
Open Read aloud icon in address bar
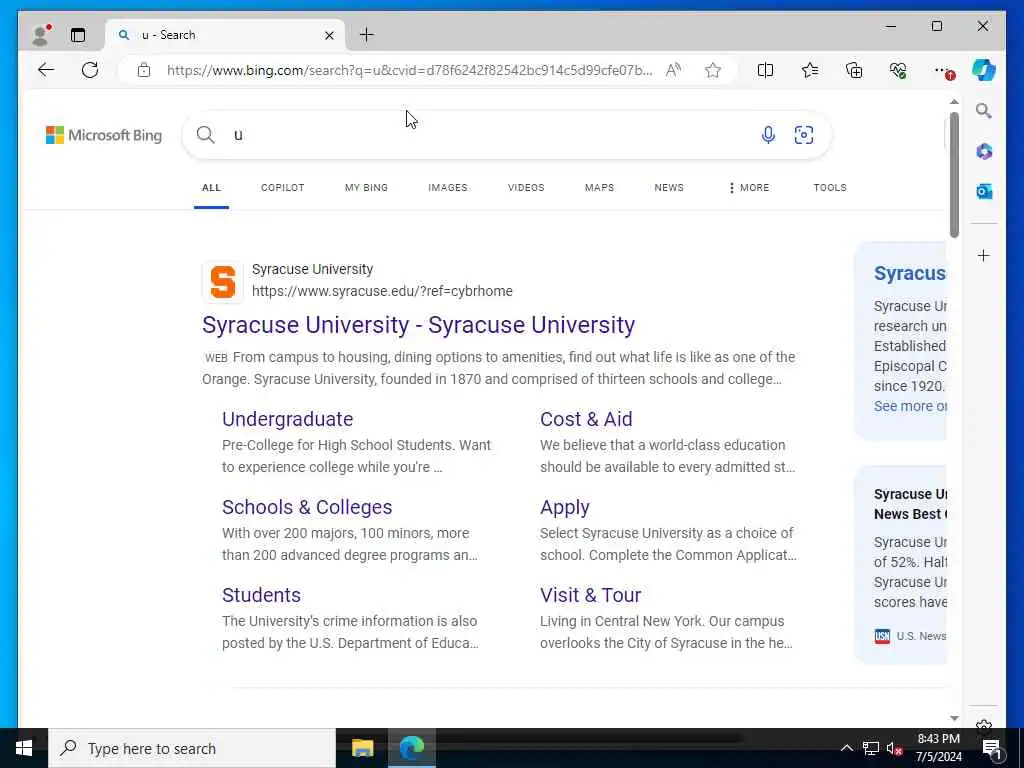673,70
